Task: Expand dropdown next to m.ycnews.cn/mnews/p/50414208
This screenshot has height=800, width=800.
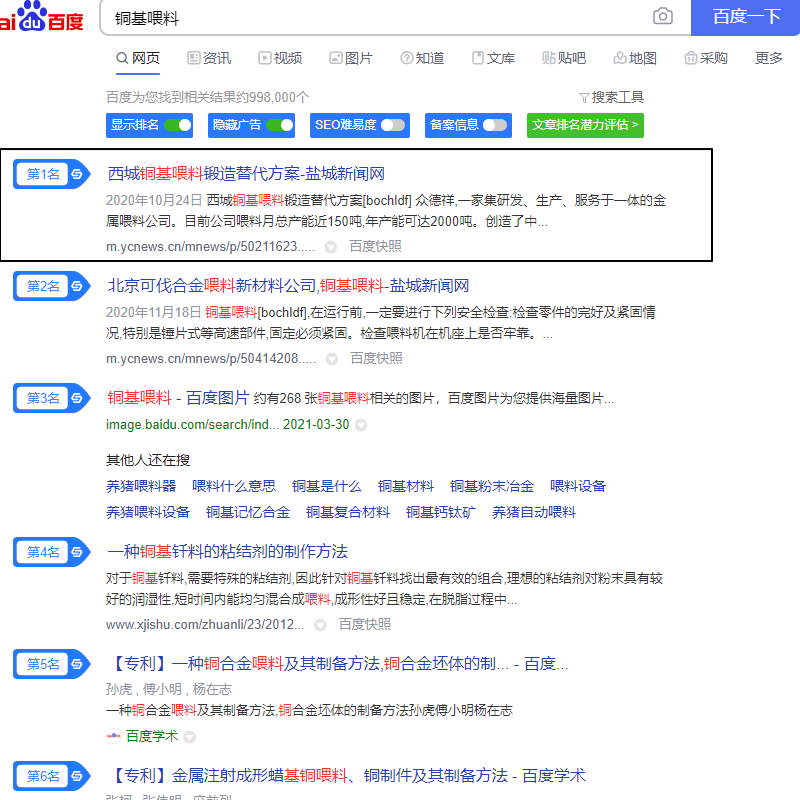Action: pos(332,359)
